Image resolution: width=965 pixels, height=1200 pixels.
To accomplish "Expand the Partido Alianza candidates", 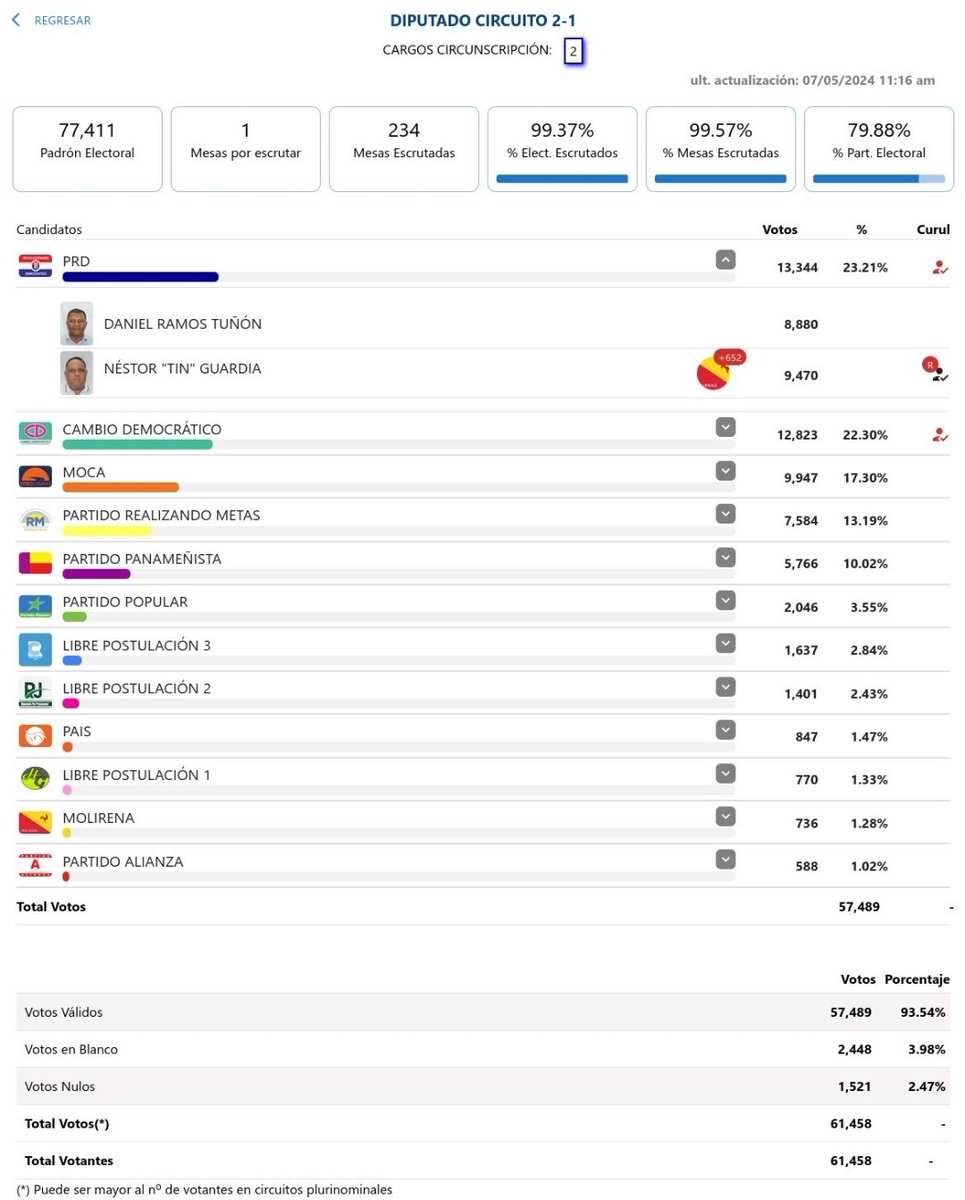I will (726, 859).
